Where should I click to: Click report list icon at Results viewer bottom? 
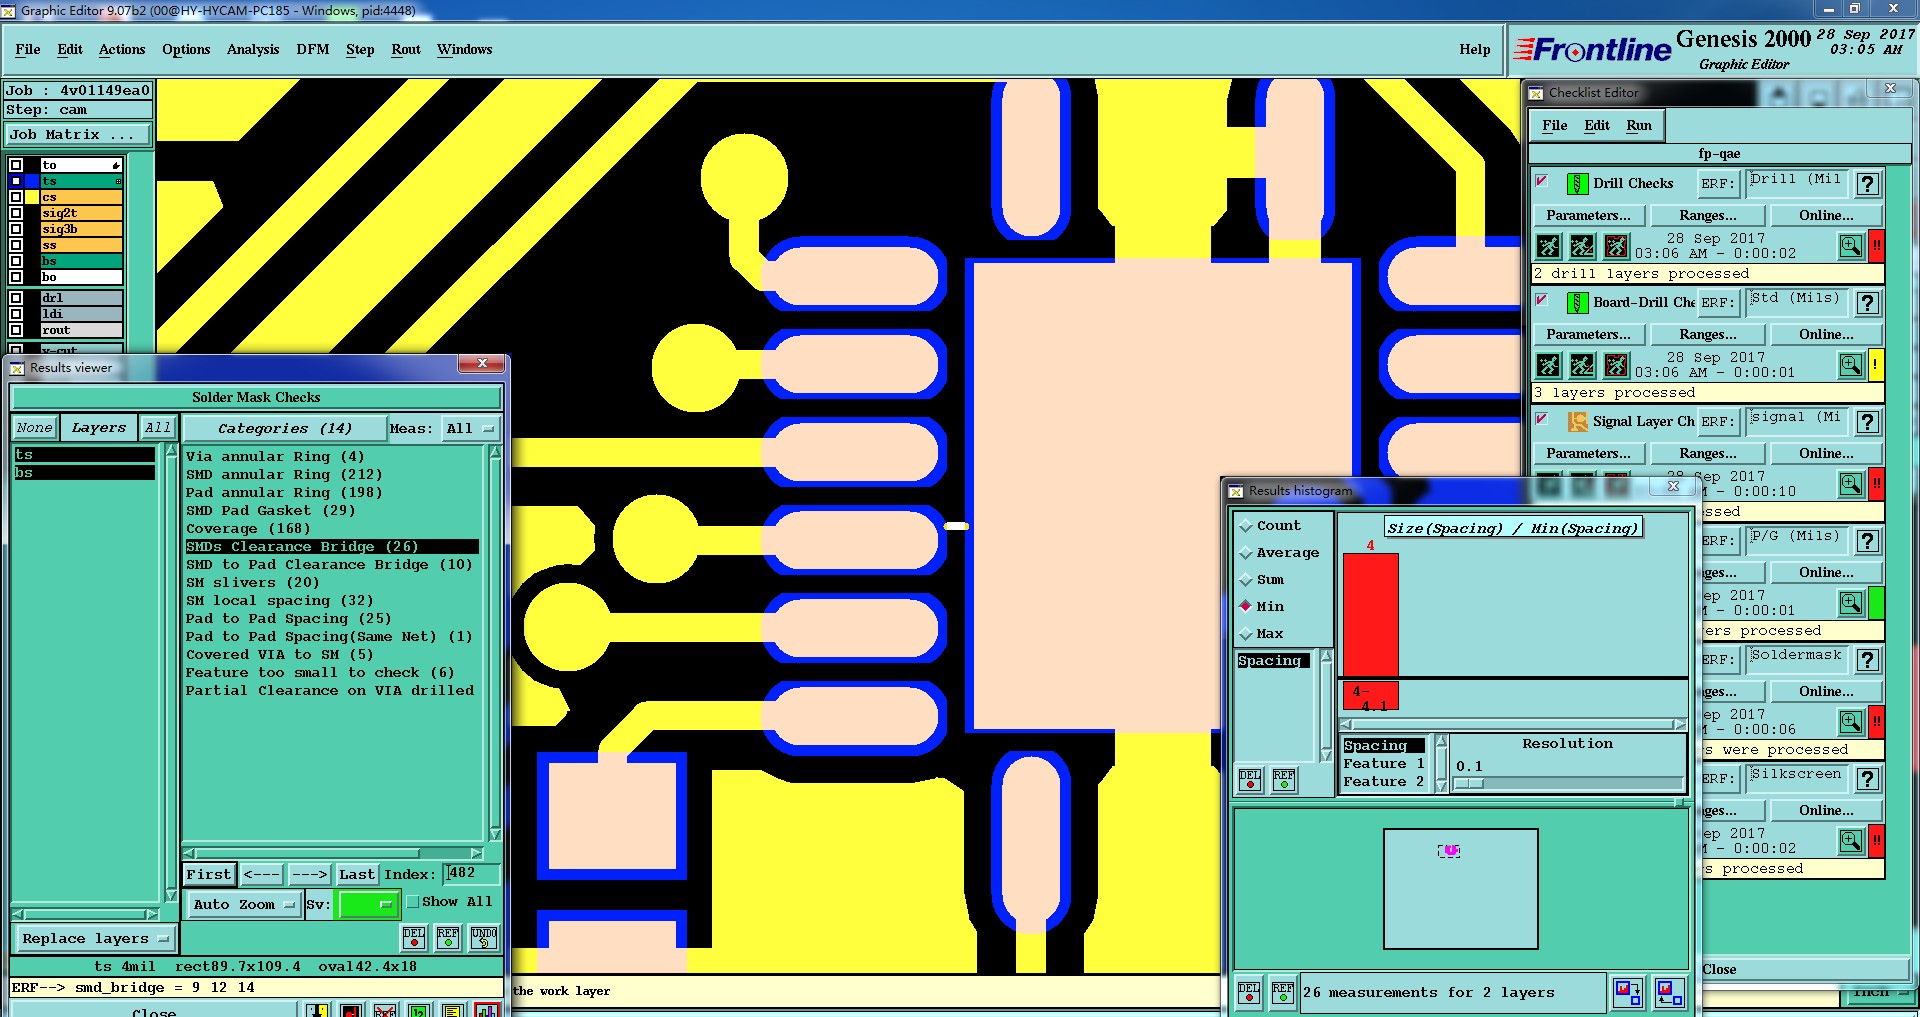452,1010
